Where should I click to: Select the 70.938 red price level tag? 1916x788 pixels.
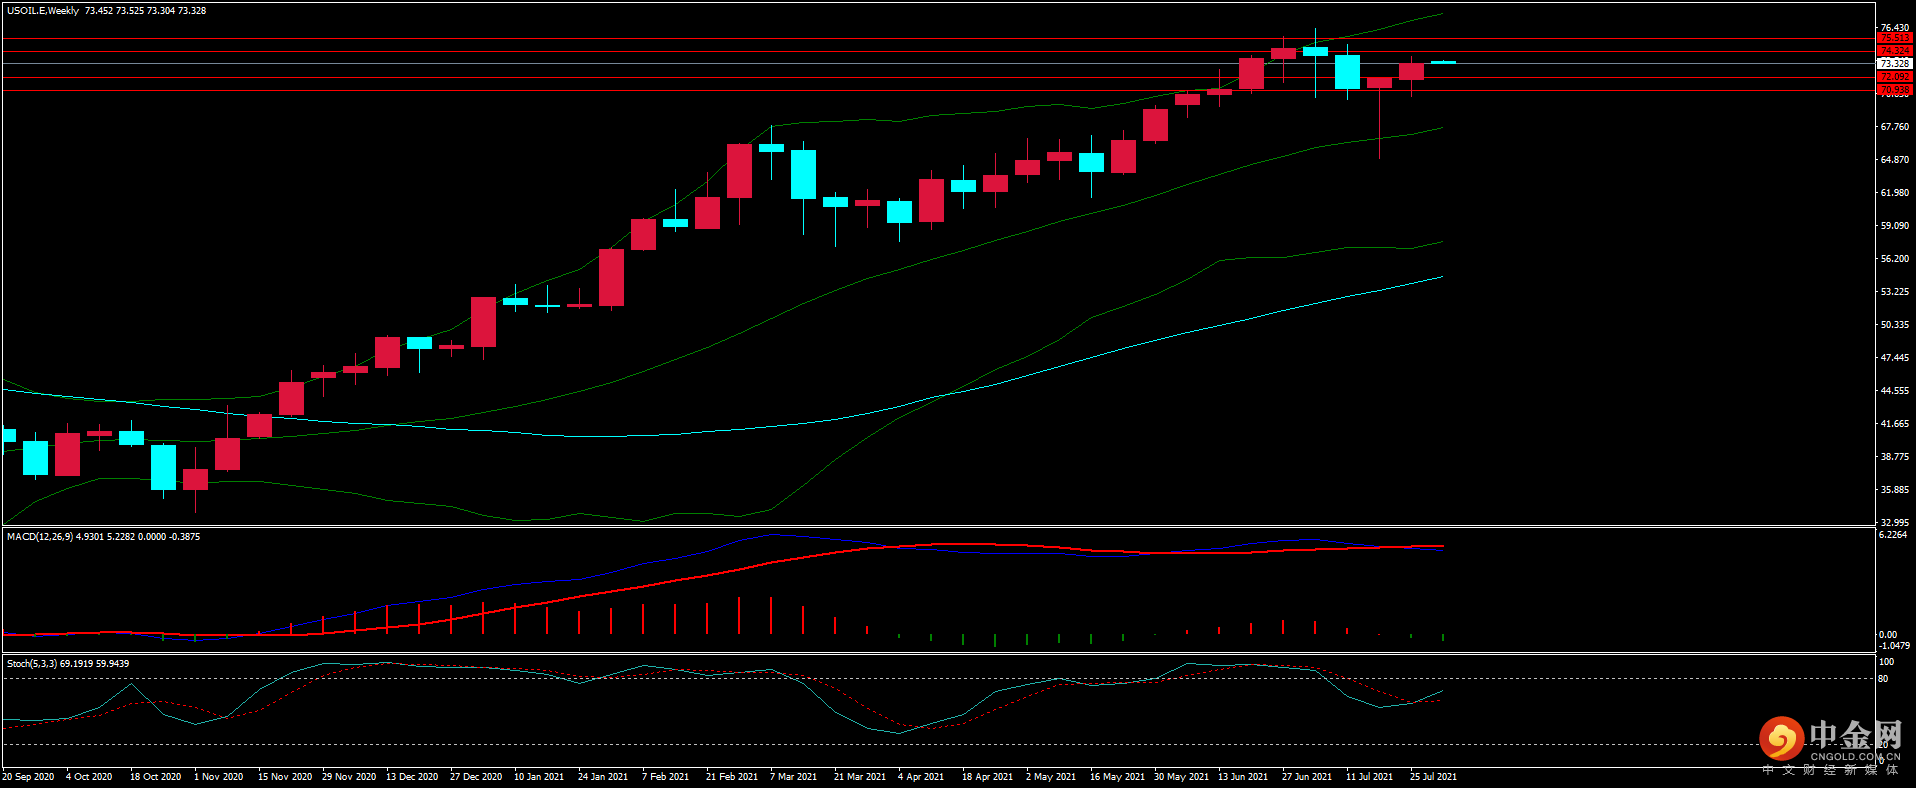[x=1894, y=90]
